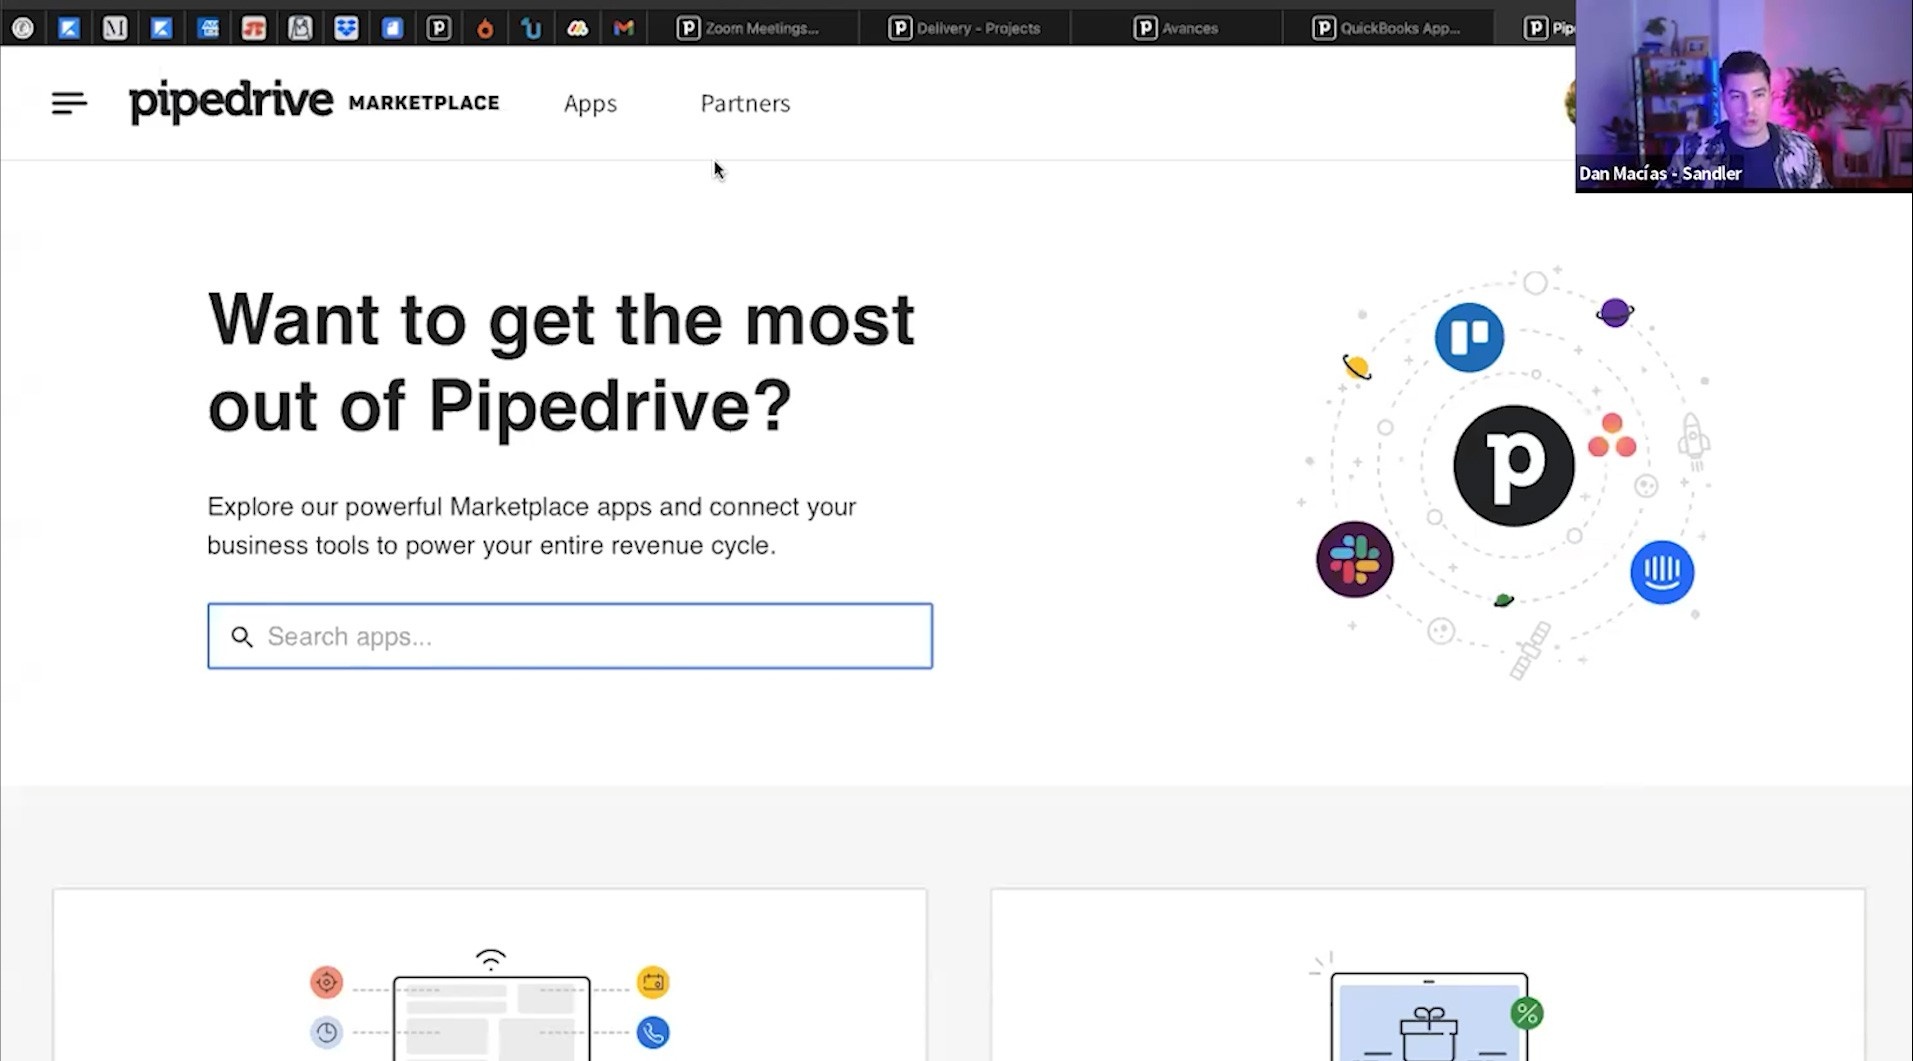Focus the Search apps input field
1913x1061 pixels.
pos(570,636)
